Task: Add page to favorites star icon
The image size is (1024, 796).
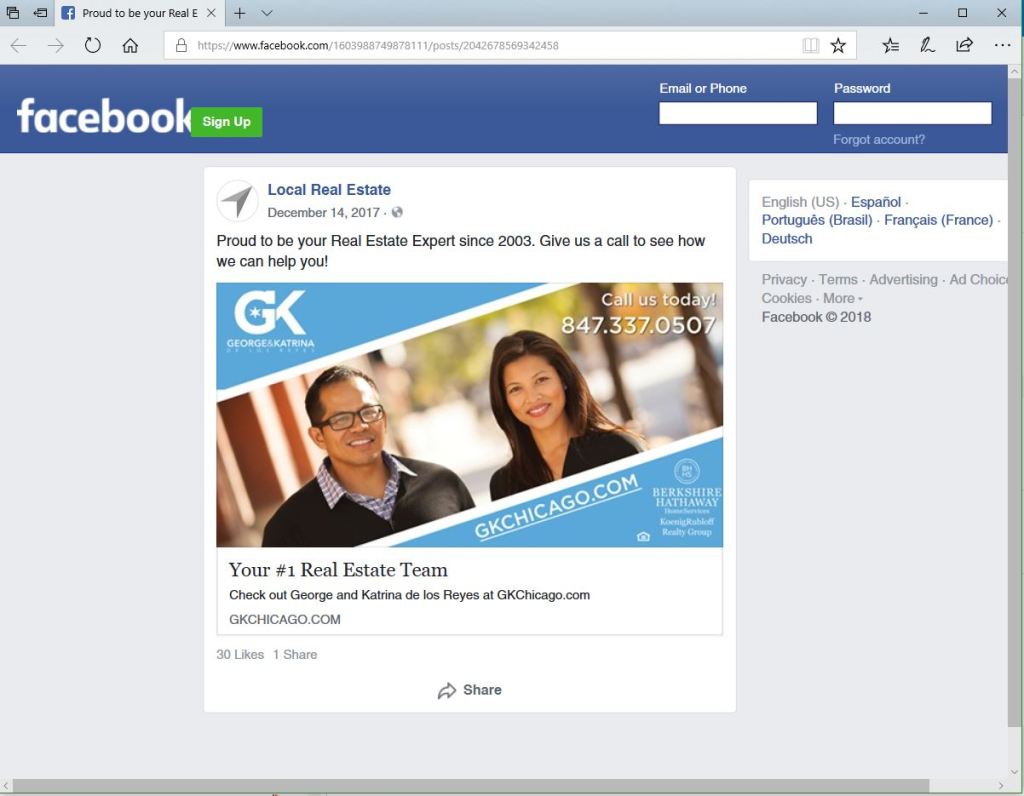Action: click(x=838, y=45)
